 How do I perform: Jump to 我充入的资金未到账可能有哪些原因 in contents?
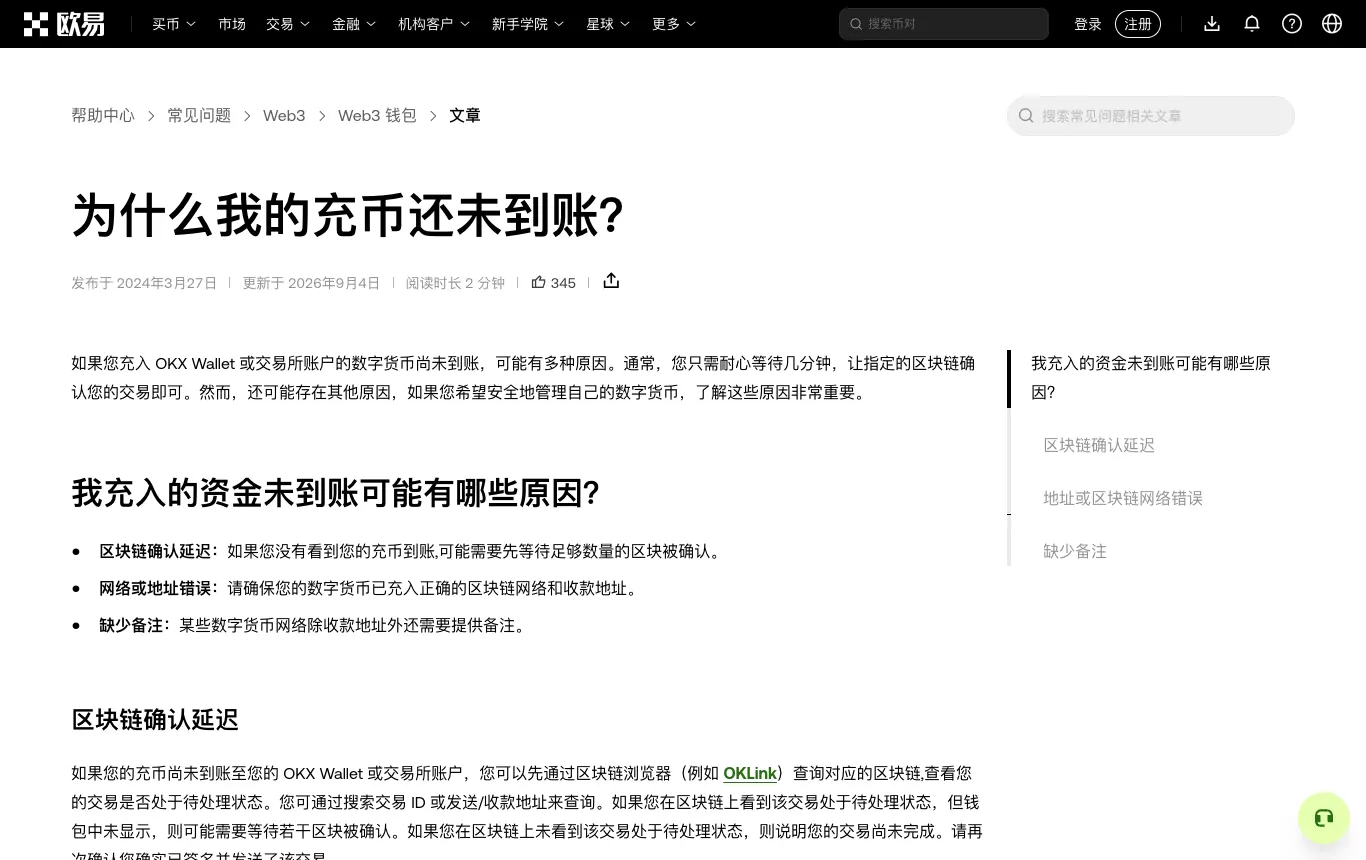[1151, 378]
